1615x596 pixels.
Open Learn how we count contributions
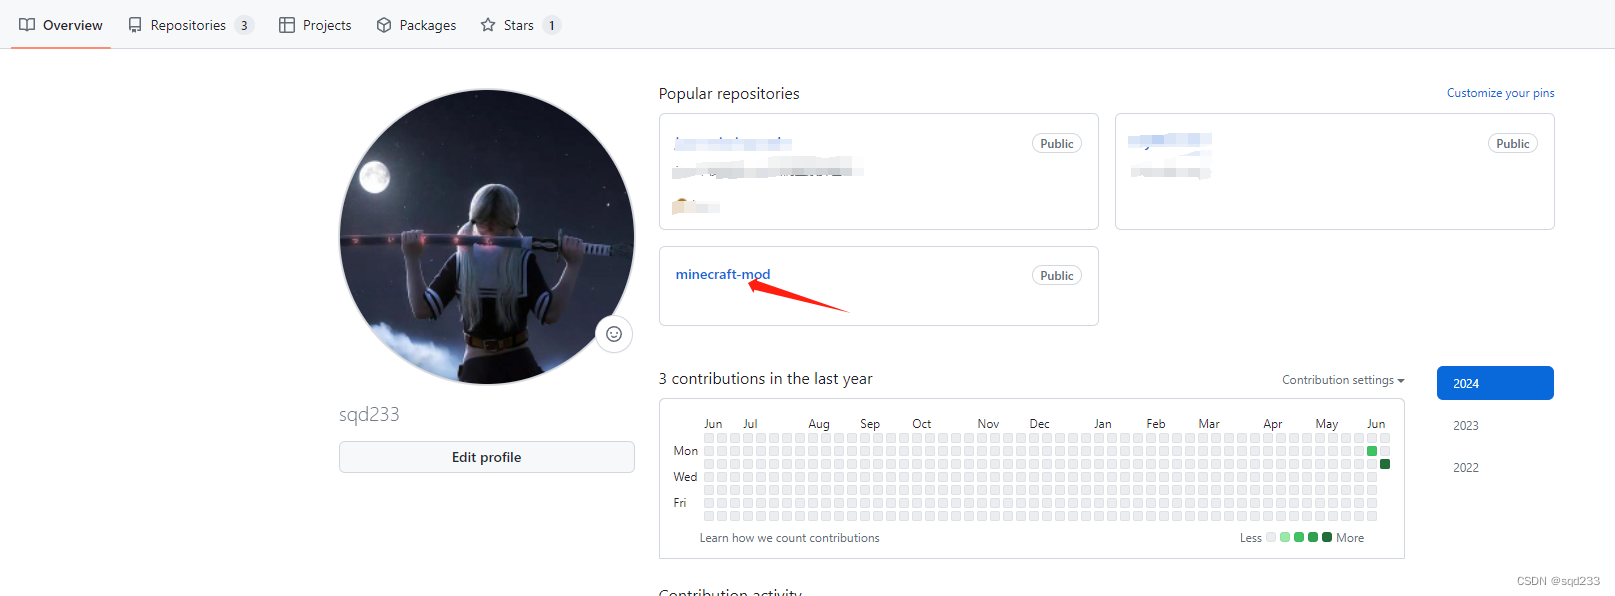point(790,538)
